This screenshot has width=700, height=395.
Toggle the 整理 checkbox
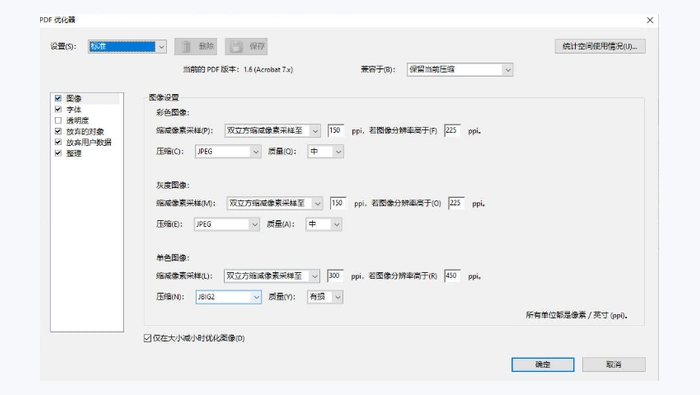point(58,153)
